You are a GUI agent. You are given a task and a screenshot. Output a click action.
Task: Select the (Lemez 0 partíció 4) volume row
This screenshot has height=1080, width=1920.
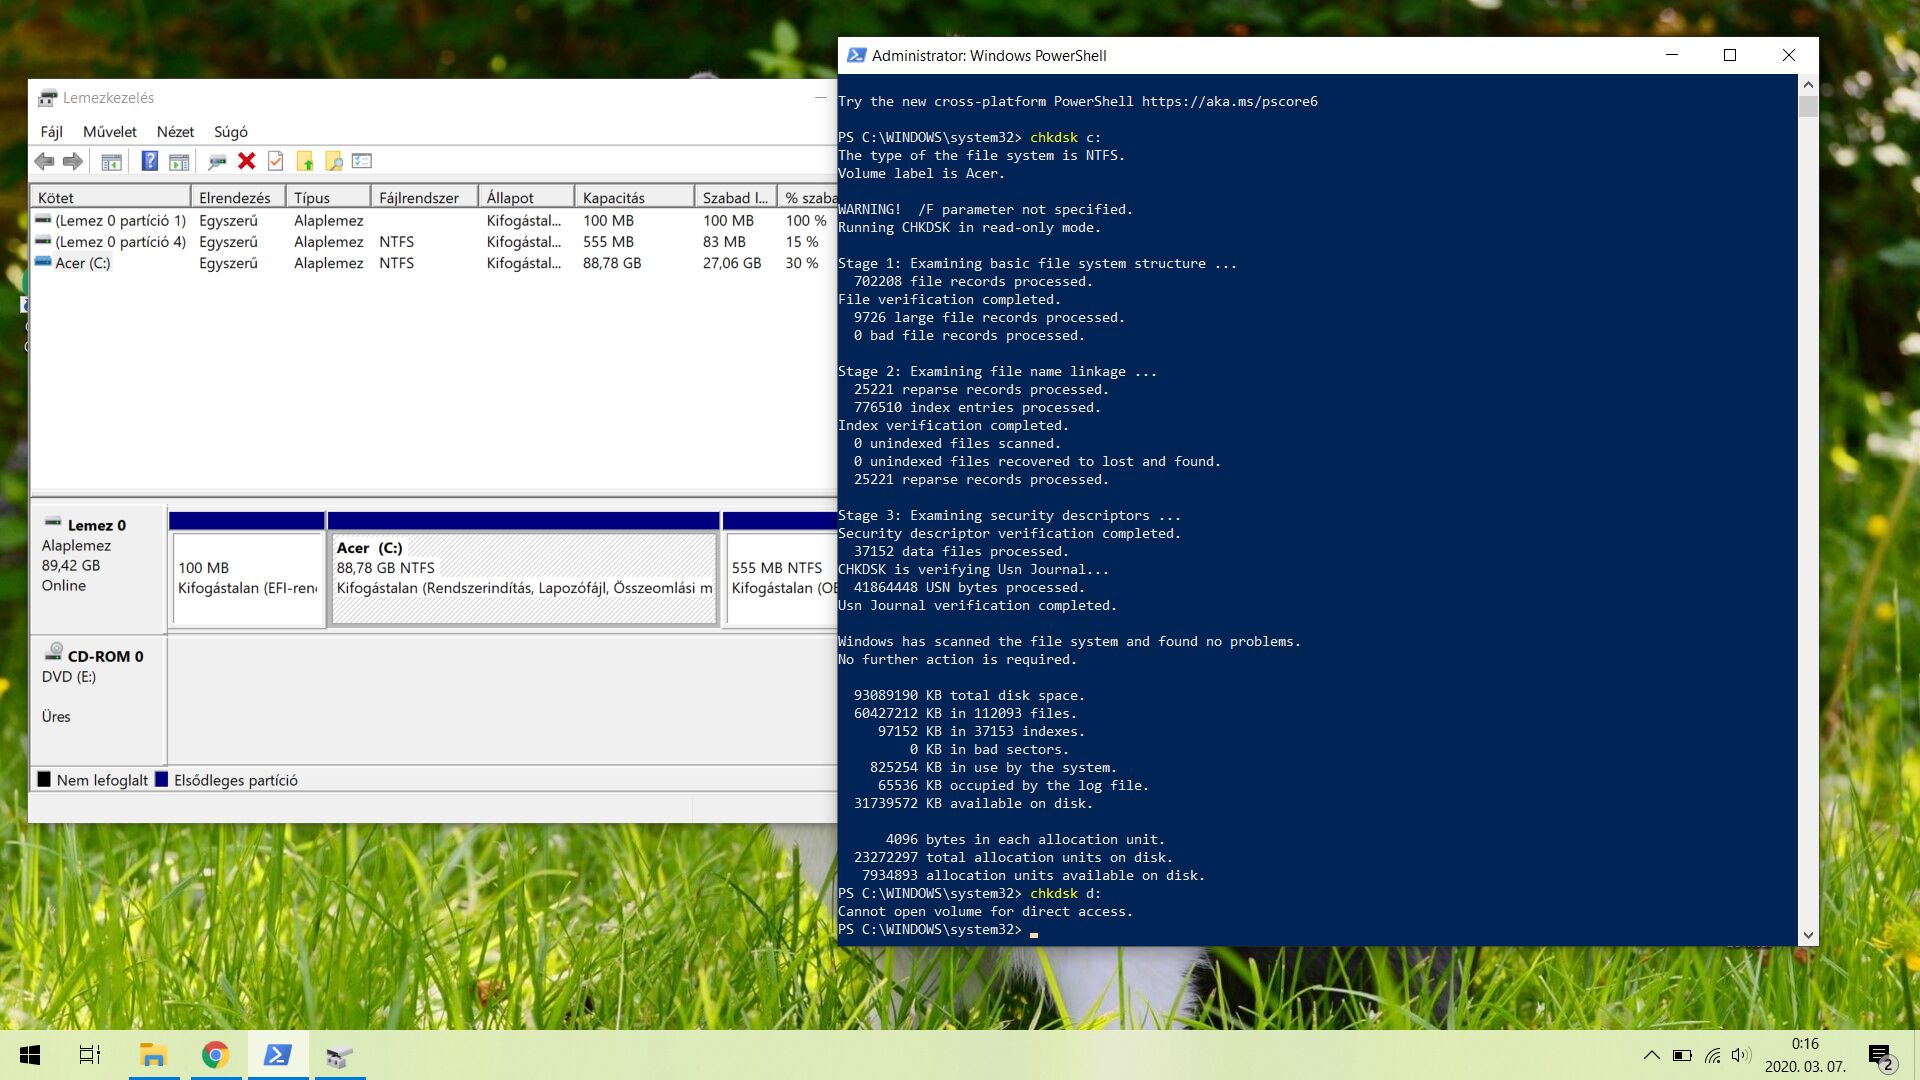[434, 242]
